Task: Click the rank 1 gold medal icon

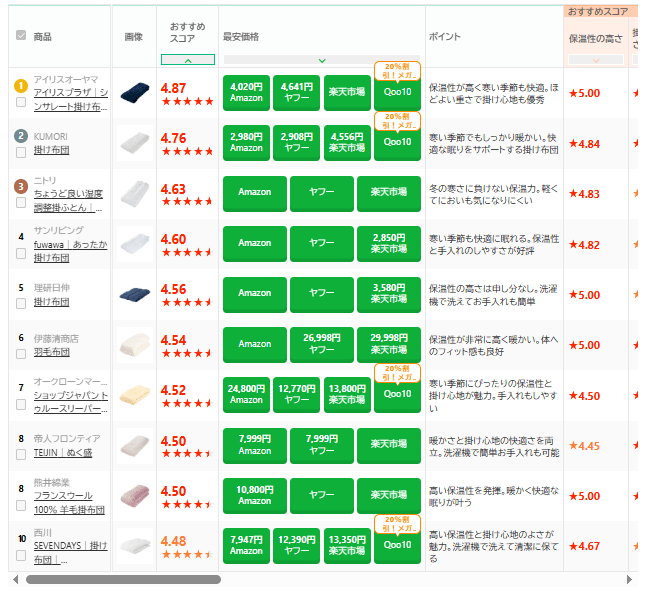Action: (x=21, y=85)
